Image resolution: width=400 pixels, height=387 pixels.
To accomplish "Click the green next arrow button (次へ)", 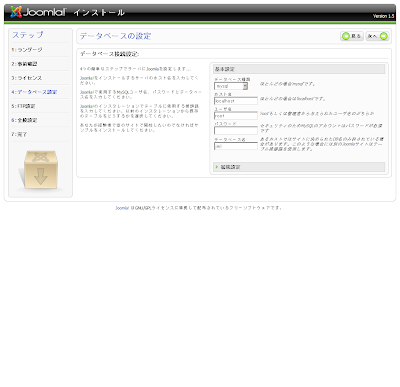I will 377,36.
